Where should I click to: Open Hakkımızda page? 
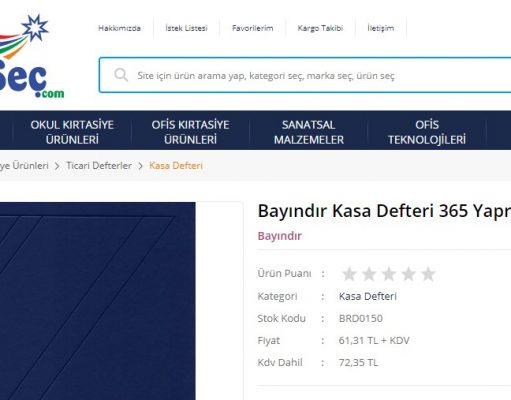119,28
